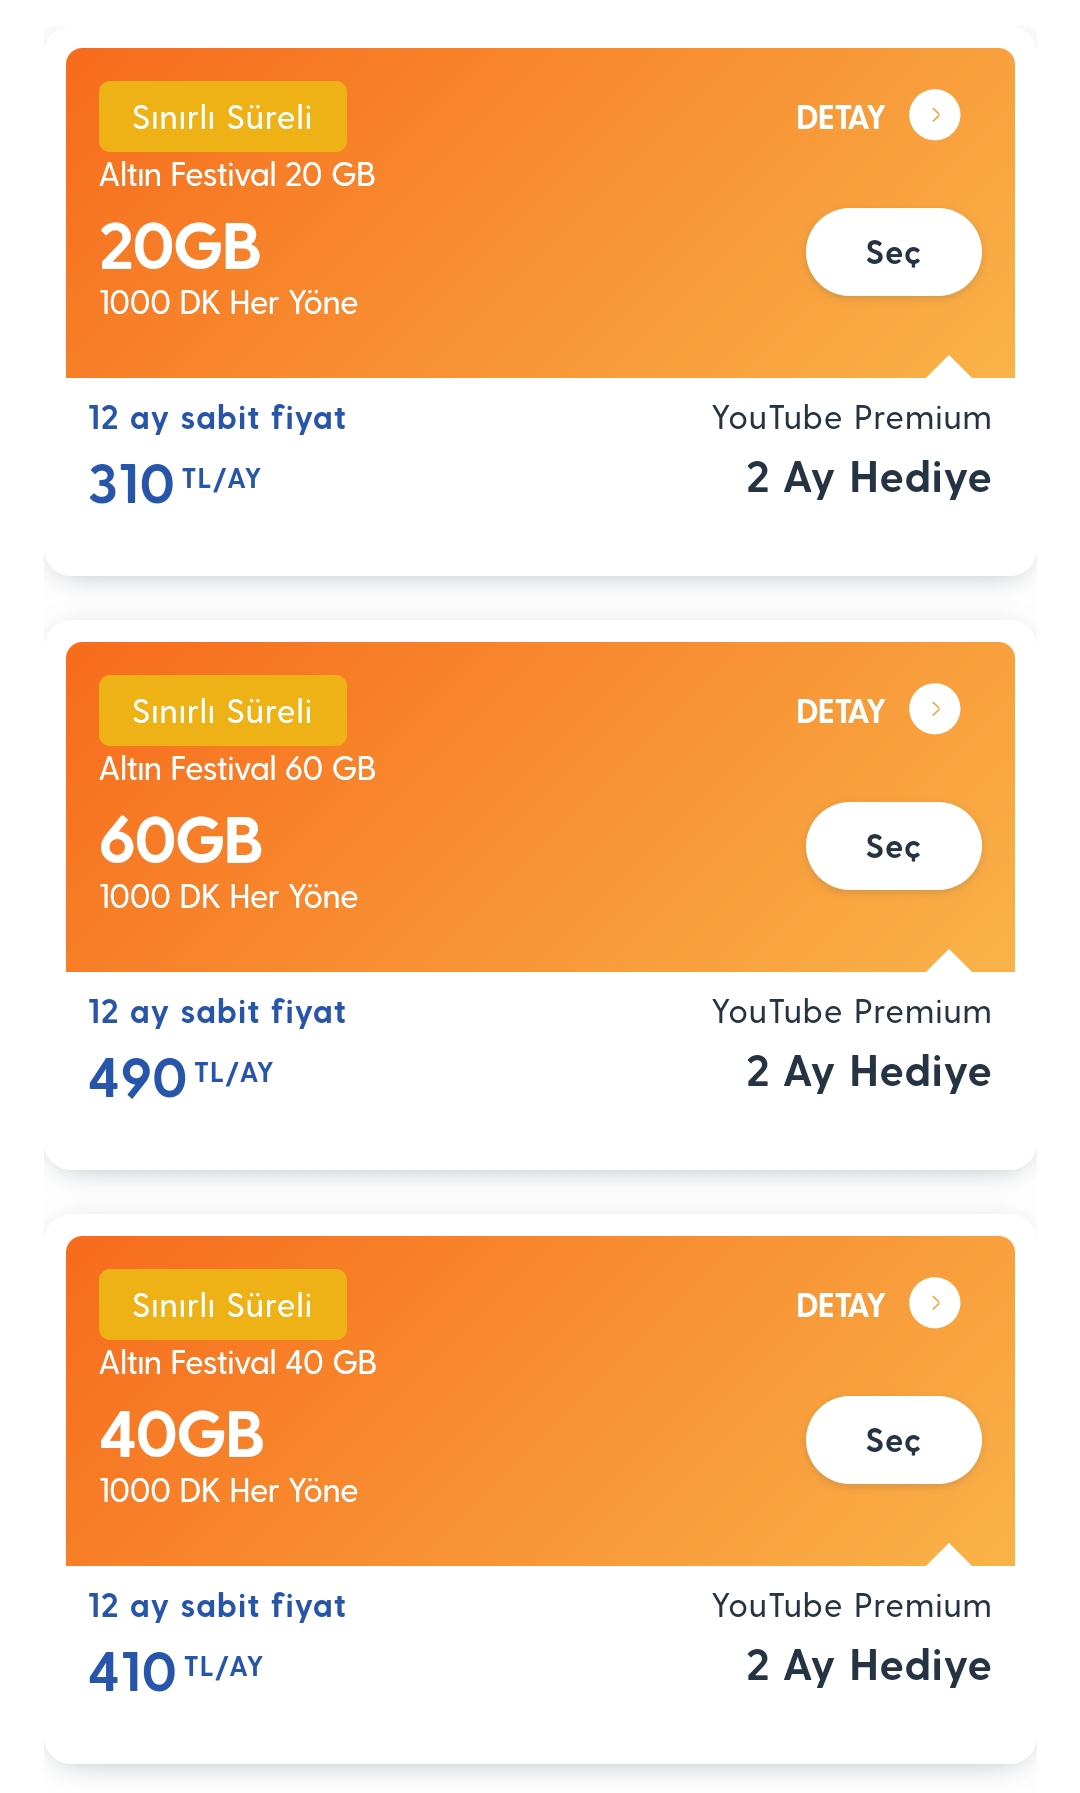This screenshot has height=1793, width=1080.
Task: Open detail arrow icon for 20 GB plan
Action: 934,115
